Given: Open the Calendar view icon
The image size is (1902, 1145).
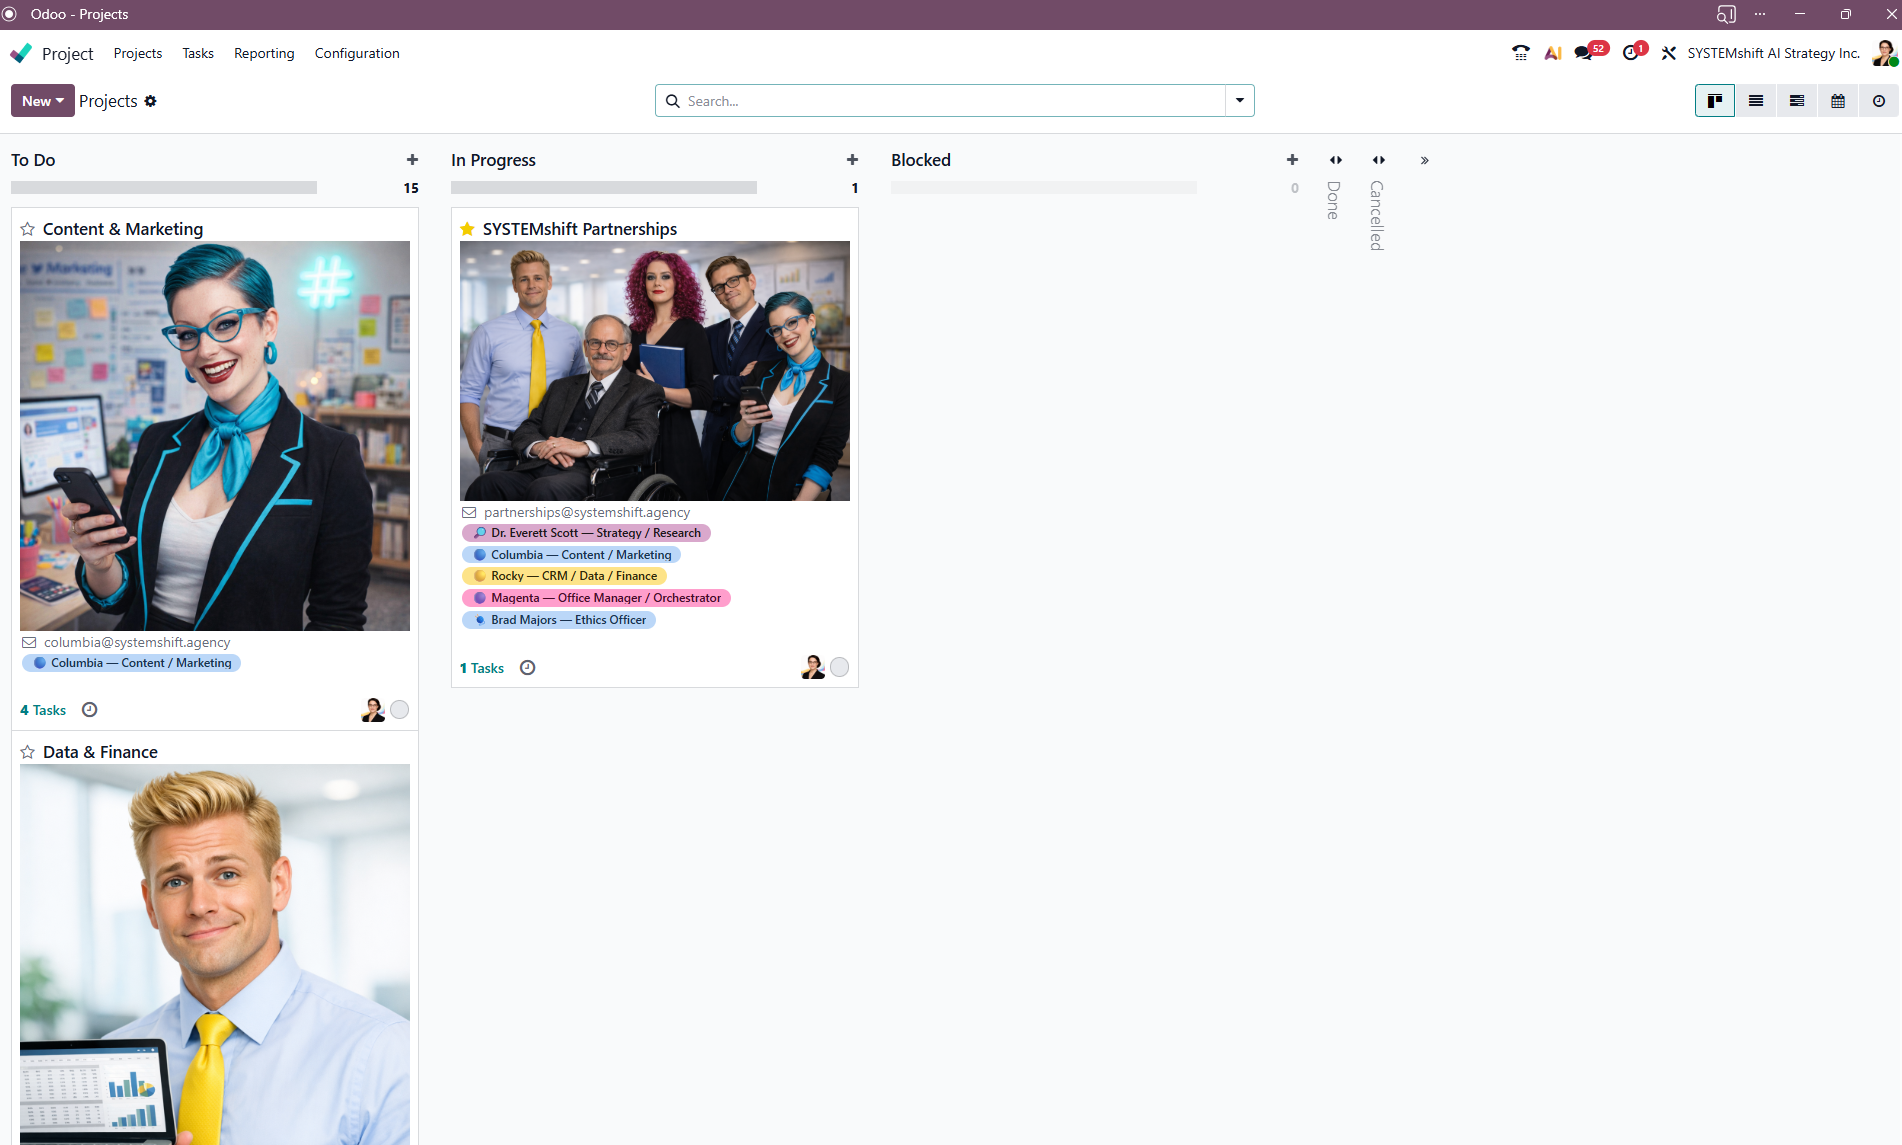Looking at the screenshot, I should pyautogui.click(x=1837, y=101).
